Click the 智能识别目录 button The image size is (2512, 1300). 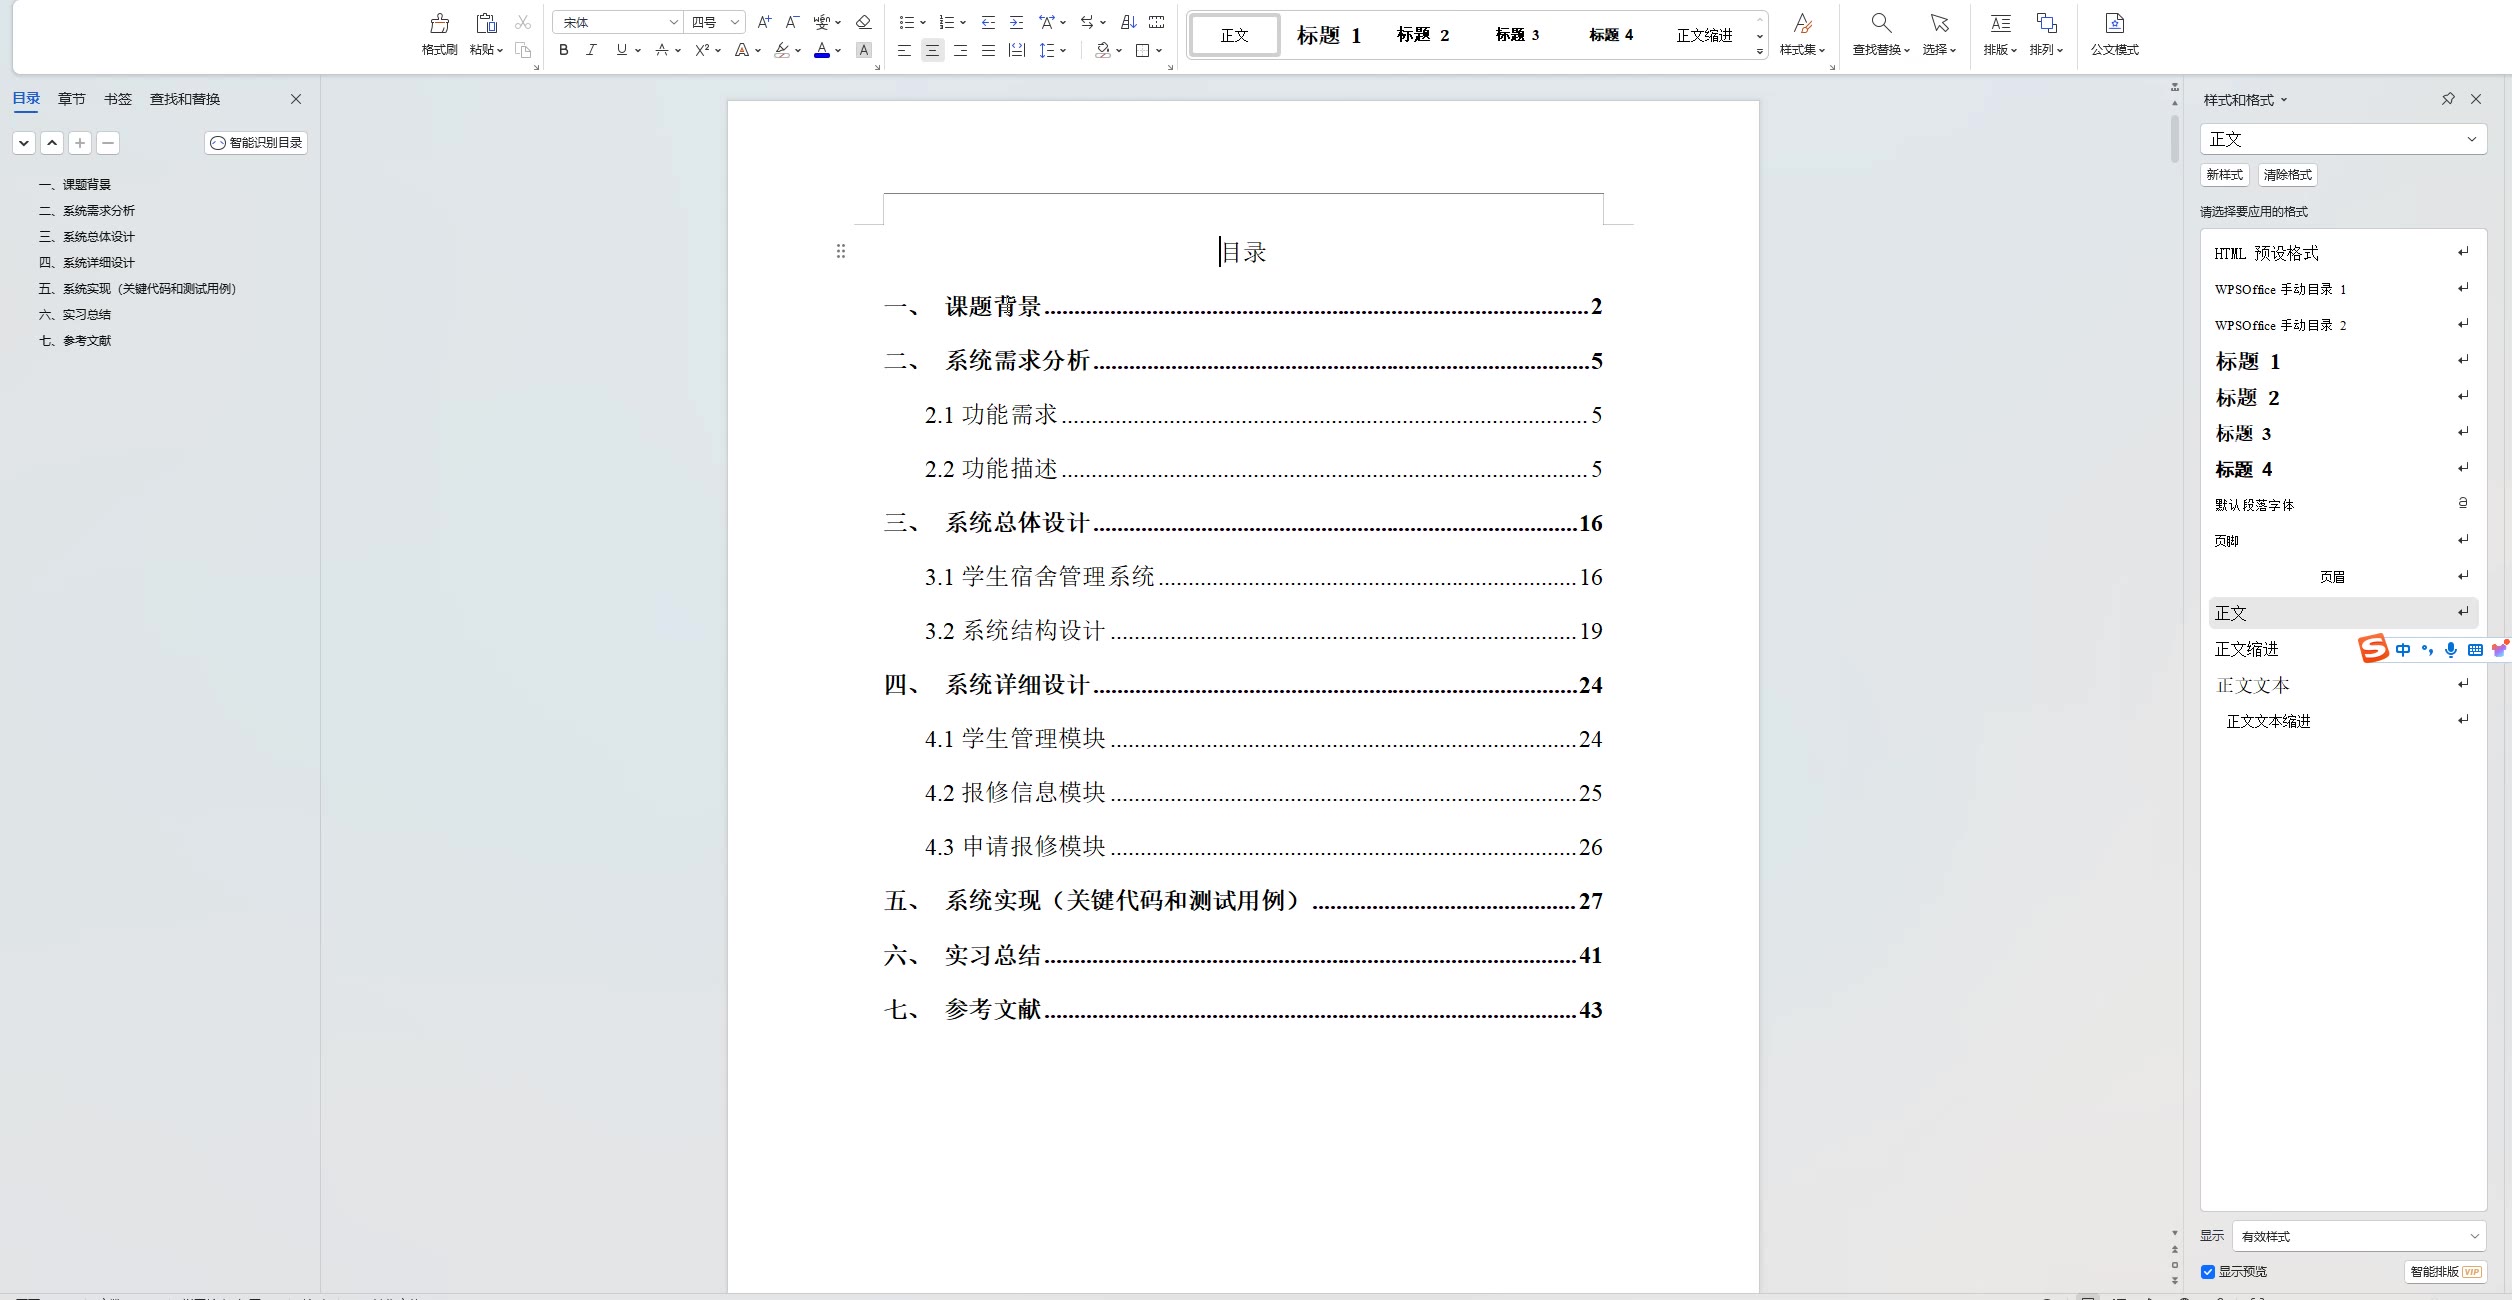[x=256, y=143]
